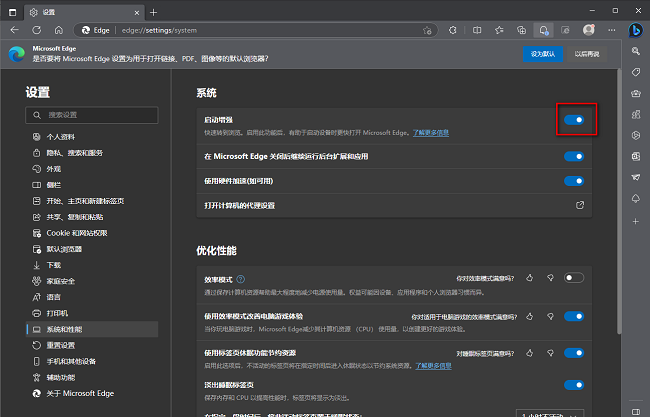Screen dimensions: 650x417
Task: Open the 语言 settings section
Action: (x=92, y=297)
